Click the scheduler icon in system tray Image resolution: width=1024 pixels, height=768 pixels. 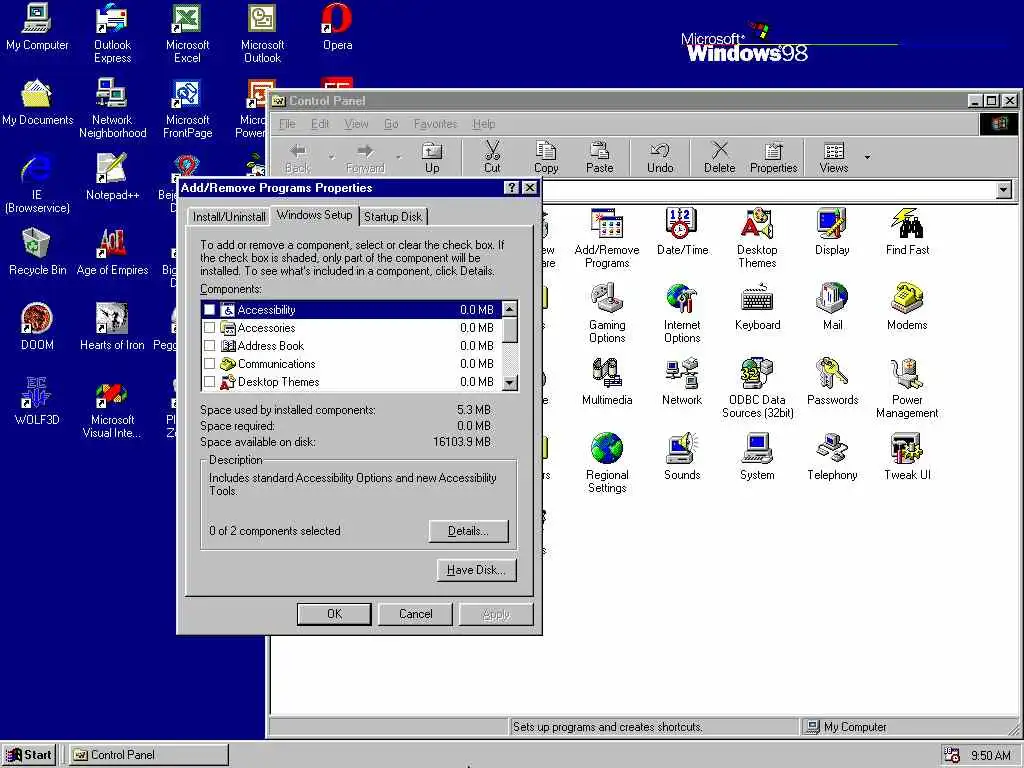coord(952,755)
